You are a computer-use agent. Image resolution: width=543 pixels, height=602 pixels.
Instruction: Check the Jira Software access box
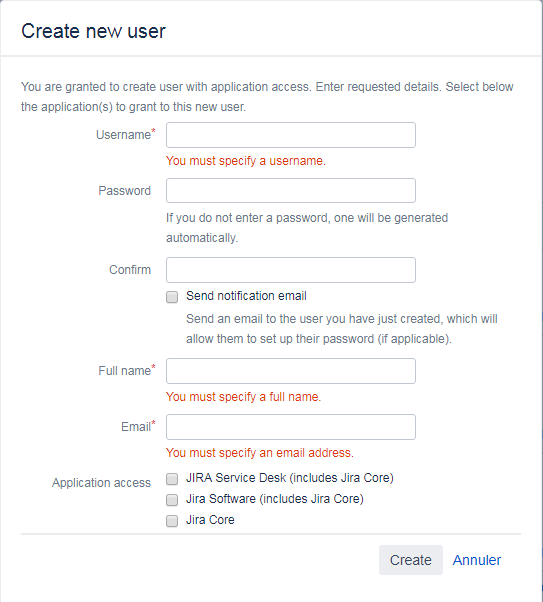tap(172, 500)
